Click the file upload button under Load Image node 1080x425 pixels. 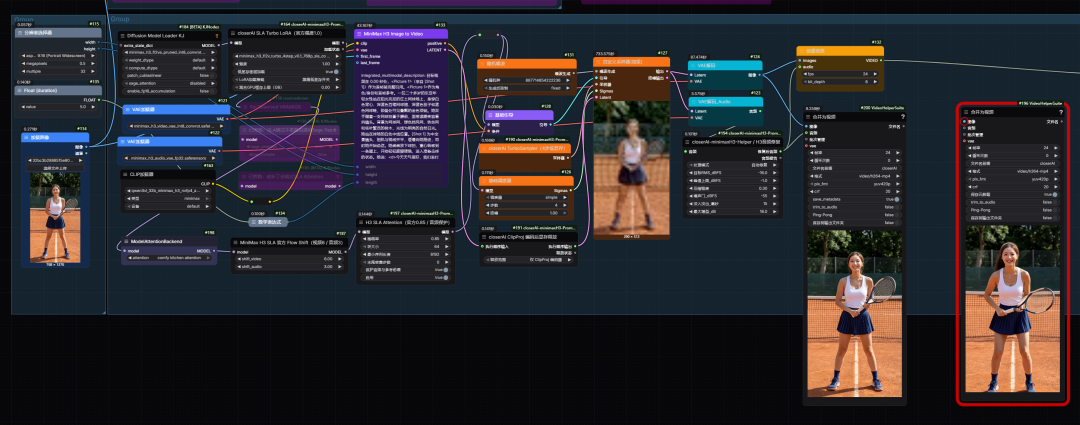(55, 167)
